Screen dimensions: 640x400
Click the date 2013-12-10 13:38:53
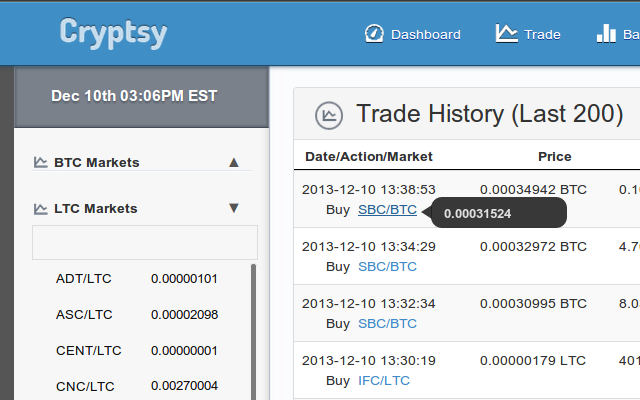point(369,190)
